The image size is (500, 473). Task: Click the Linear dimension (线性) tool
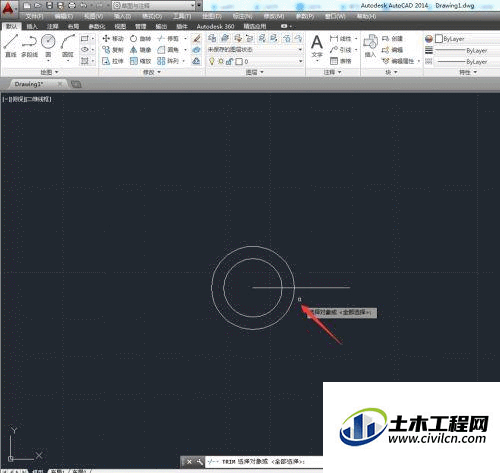point(340,39)
